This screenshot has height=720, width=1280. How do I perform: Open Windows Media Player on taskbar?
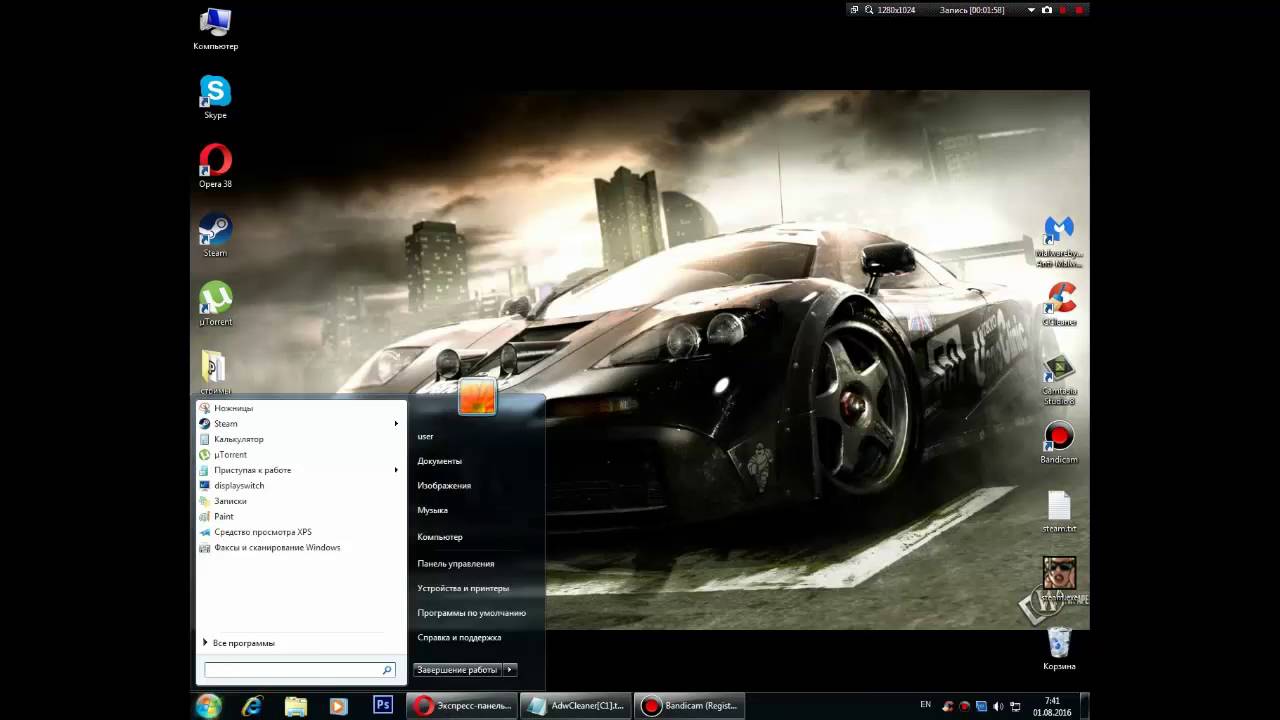point(338,706)
